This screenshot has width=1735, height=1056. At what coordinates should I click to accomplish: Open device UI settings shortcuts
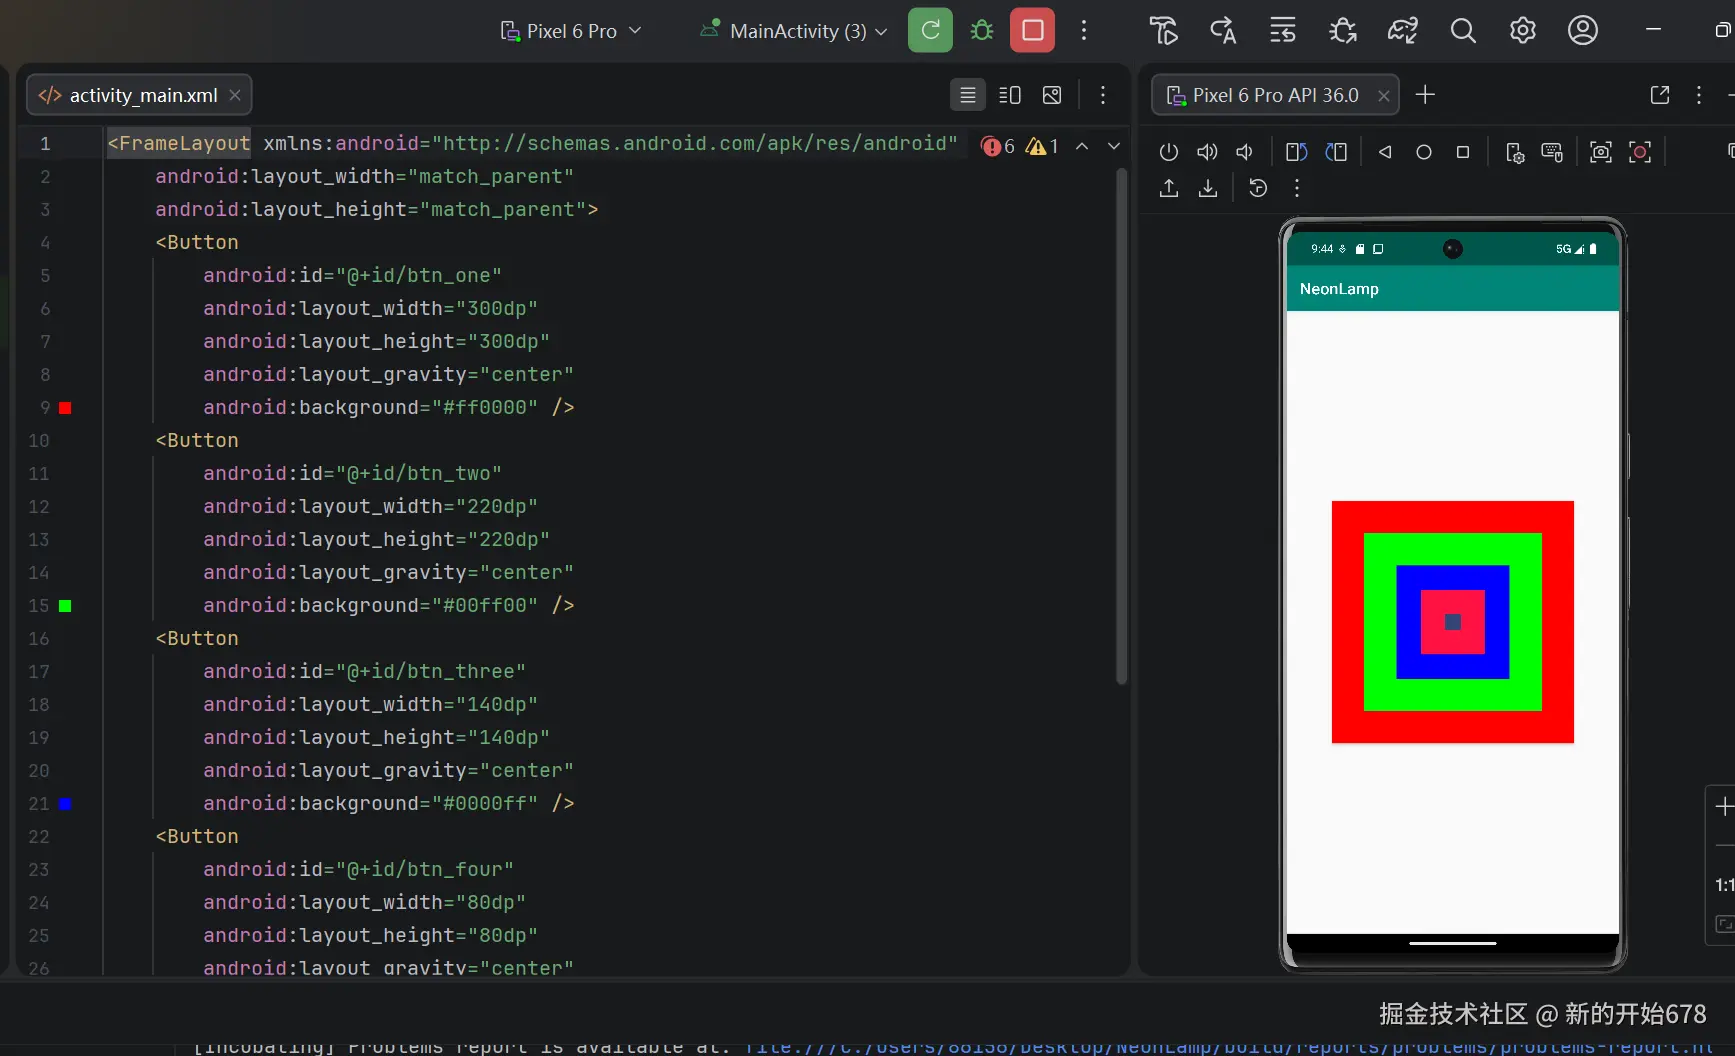point(1515,152)
